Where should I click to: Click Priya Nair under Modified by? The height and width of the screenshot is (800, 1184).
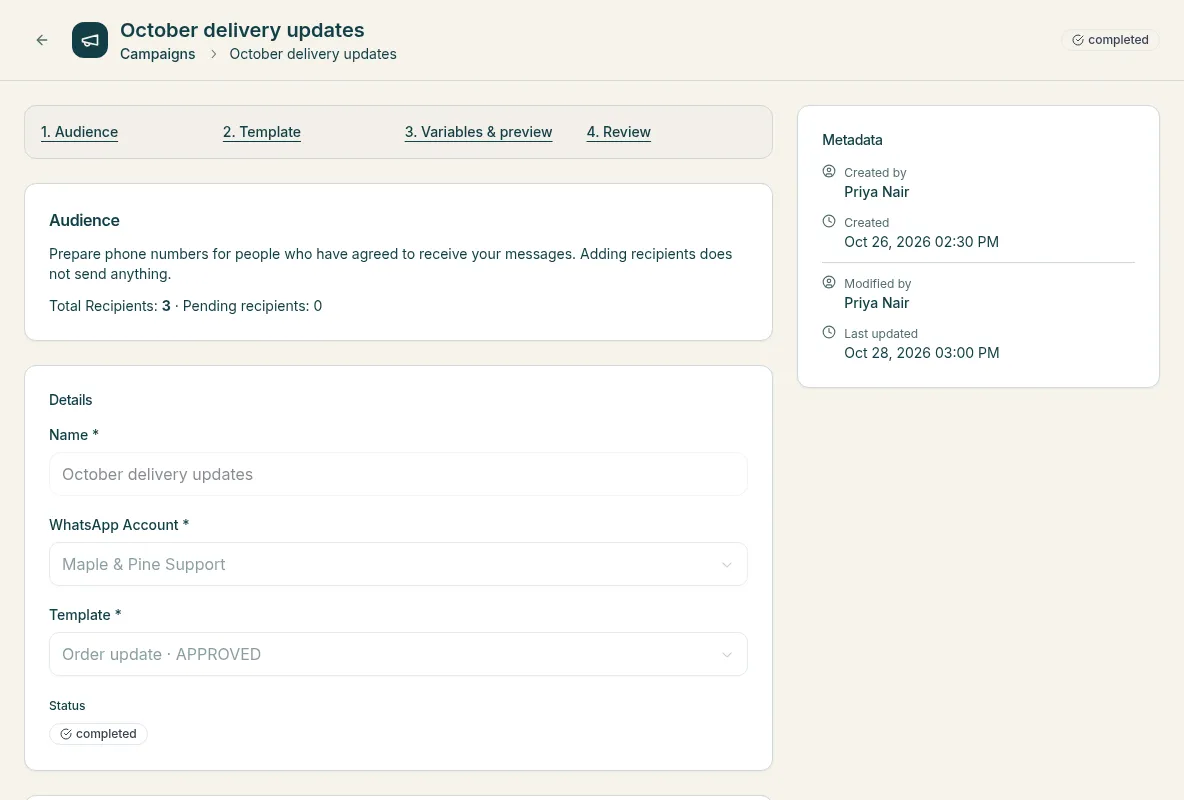tap(876, 303)
